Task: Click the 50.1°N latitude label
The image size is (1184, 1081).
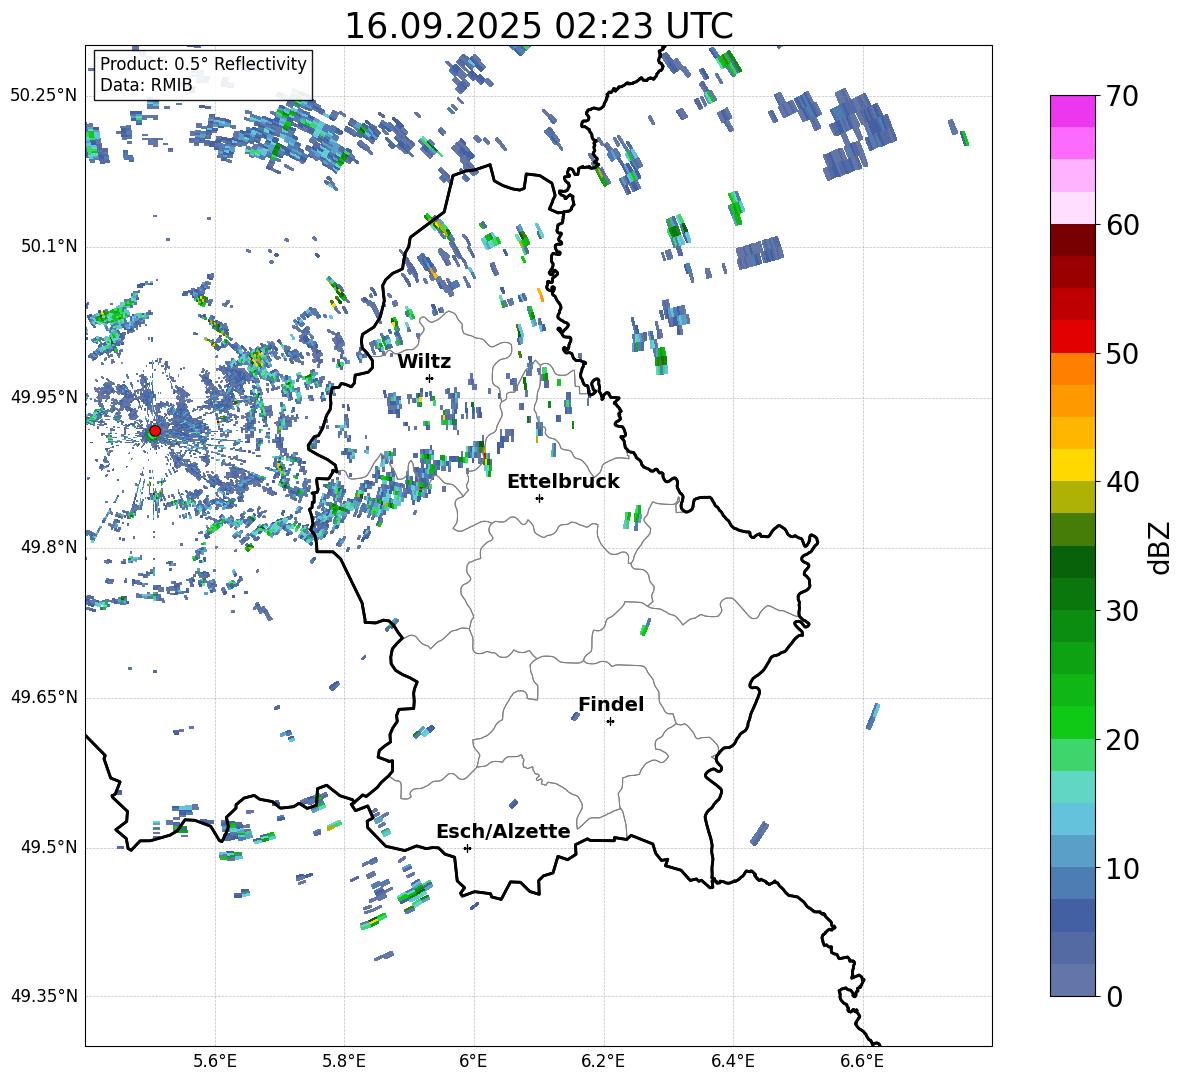Action: 49,247
